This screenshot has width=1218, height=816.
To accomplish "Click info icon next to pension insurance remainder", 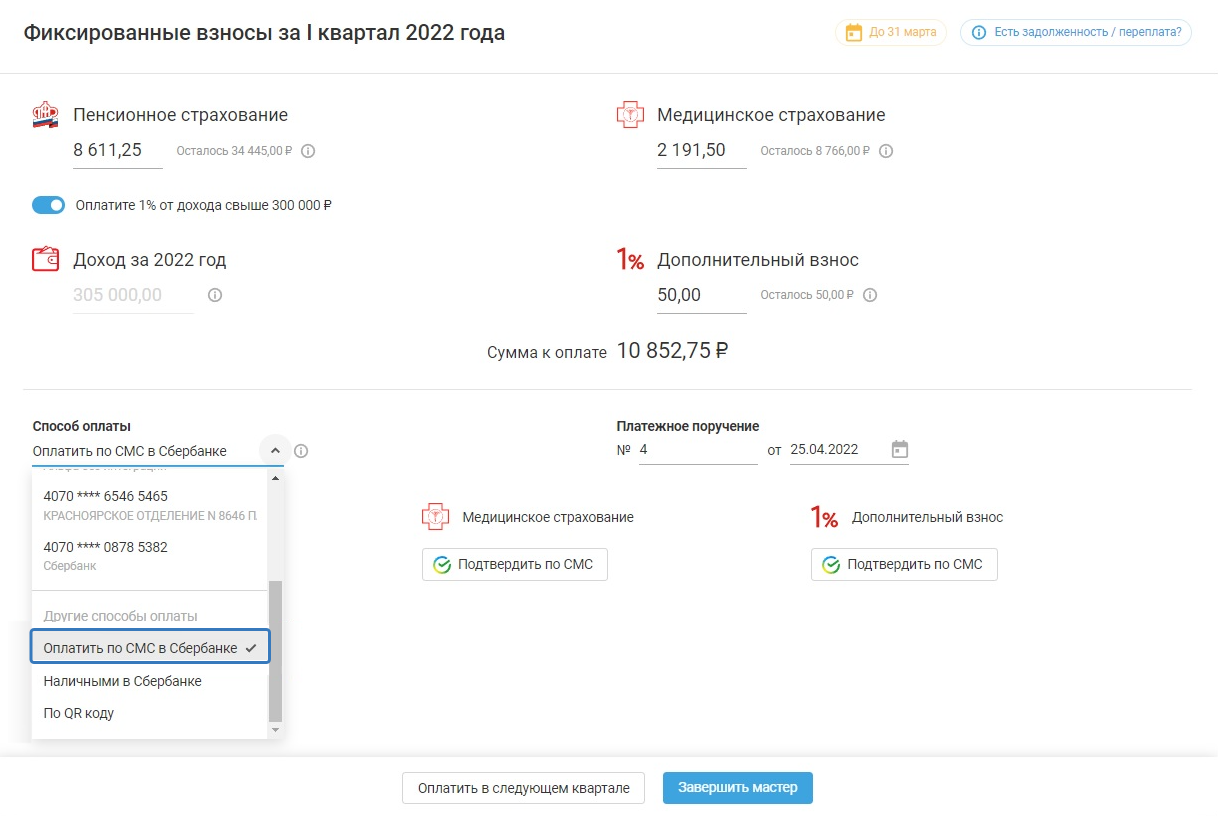I will point(308,152).
